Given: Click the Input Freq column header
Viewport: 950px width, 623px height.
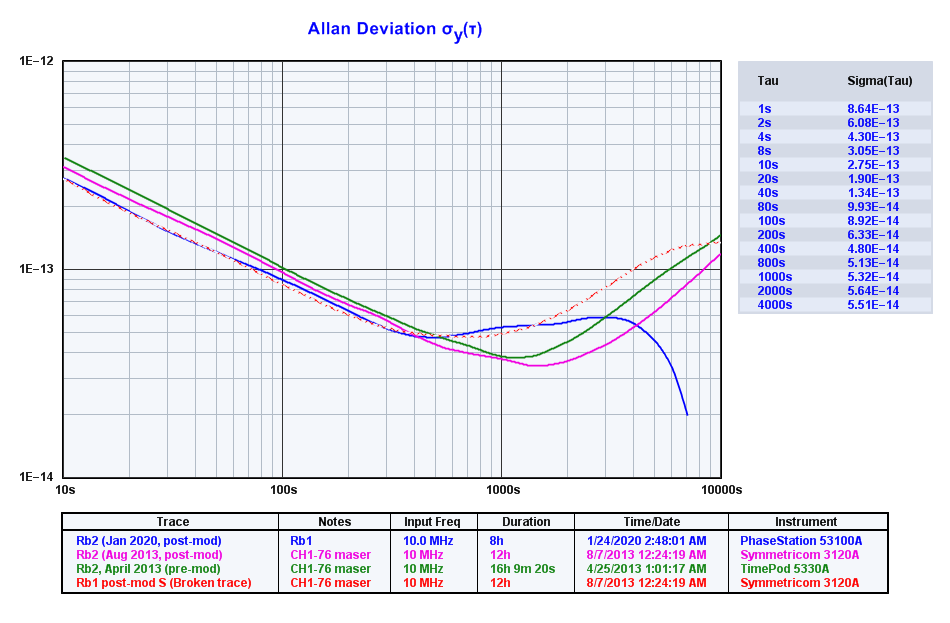Looking at the screenshot, I should [432, 522].
